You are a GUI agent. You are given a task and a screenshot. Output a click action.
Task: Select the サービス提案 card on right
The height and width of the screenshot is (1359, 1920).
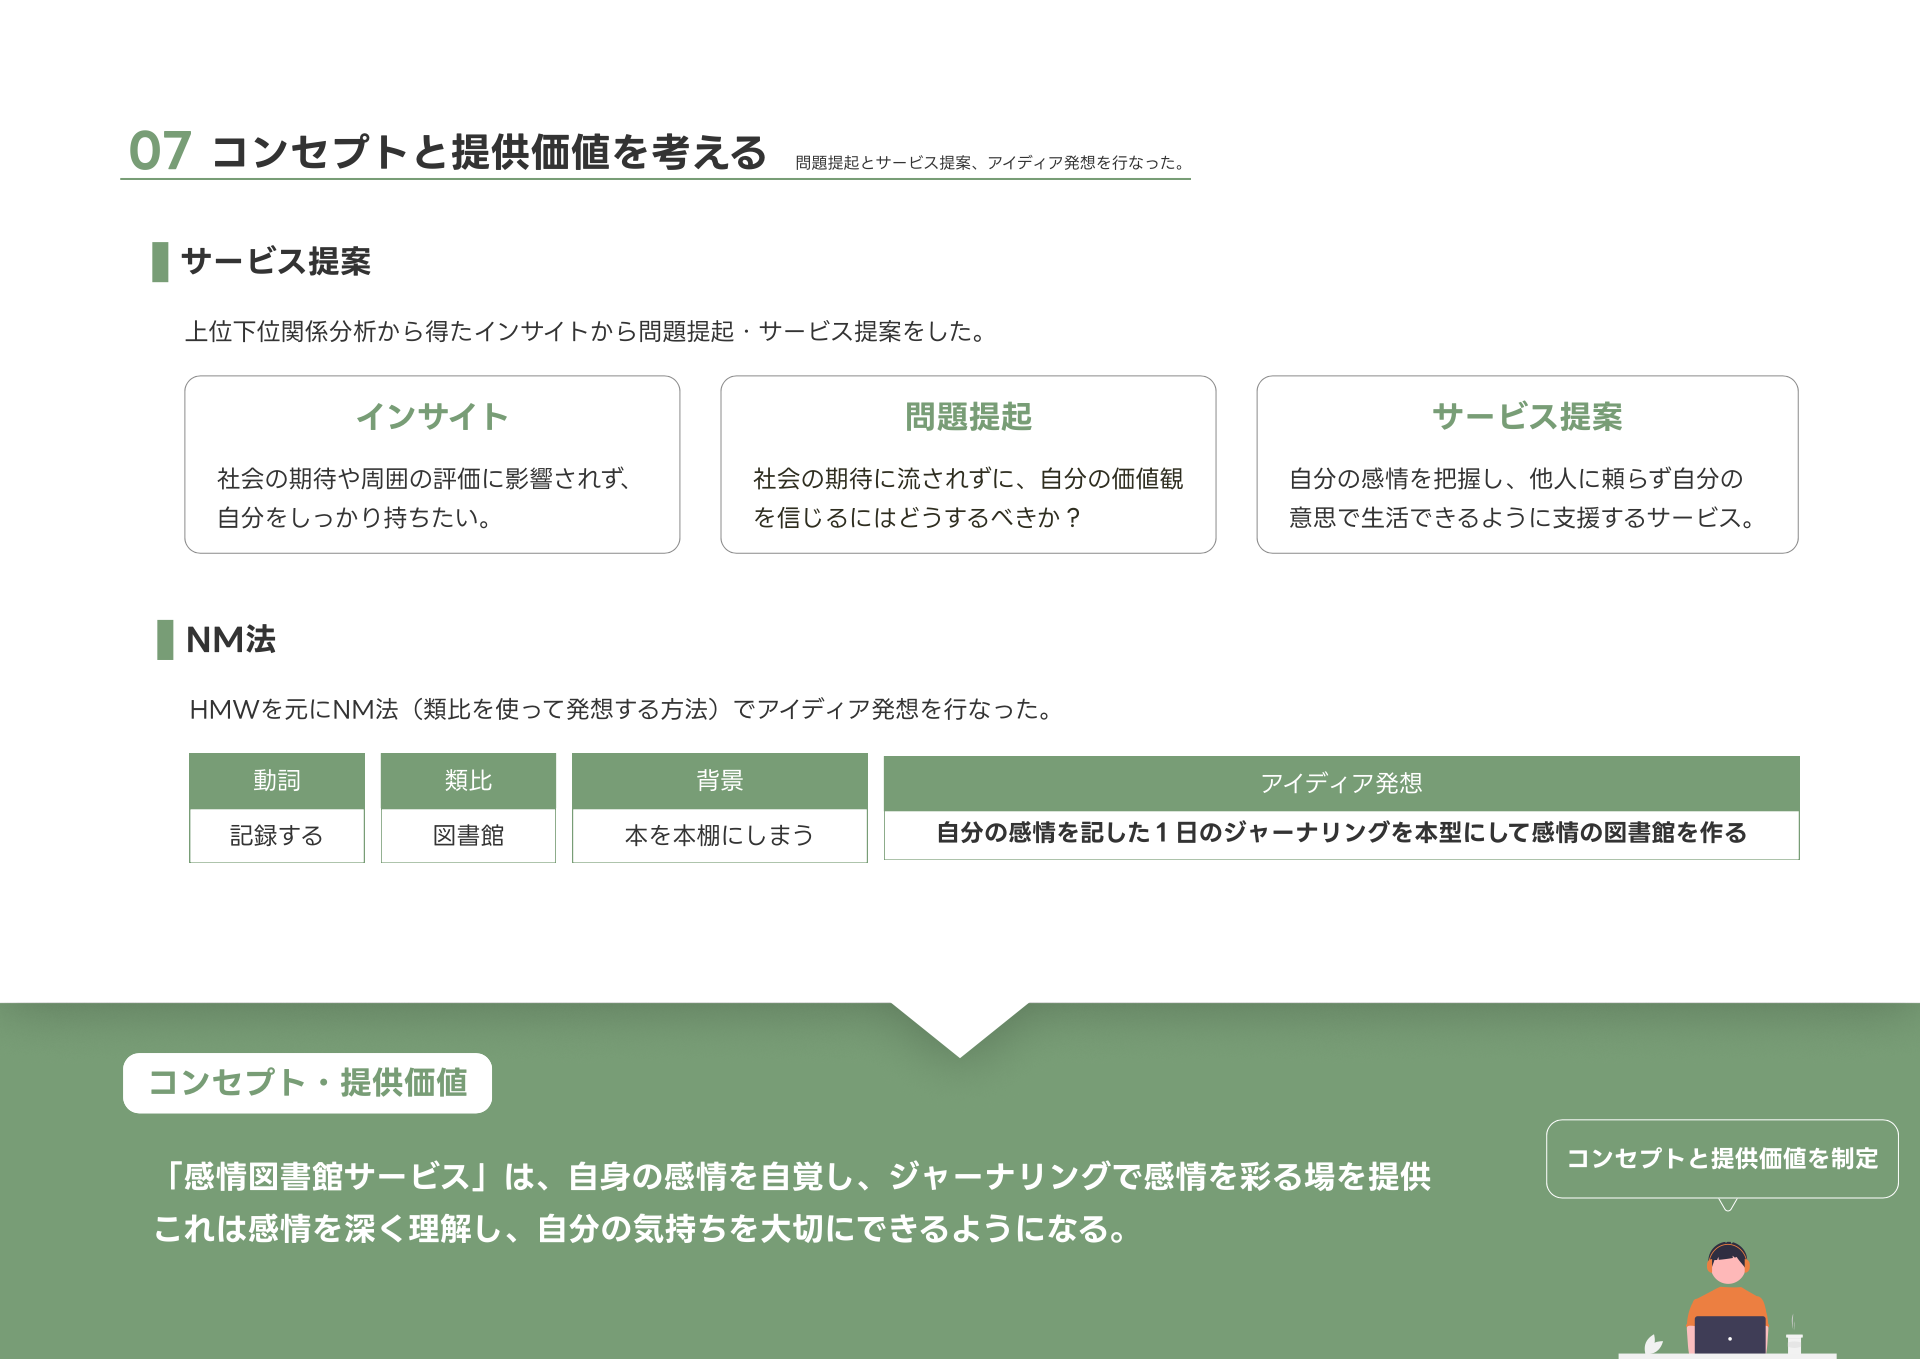point(1527,464)
